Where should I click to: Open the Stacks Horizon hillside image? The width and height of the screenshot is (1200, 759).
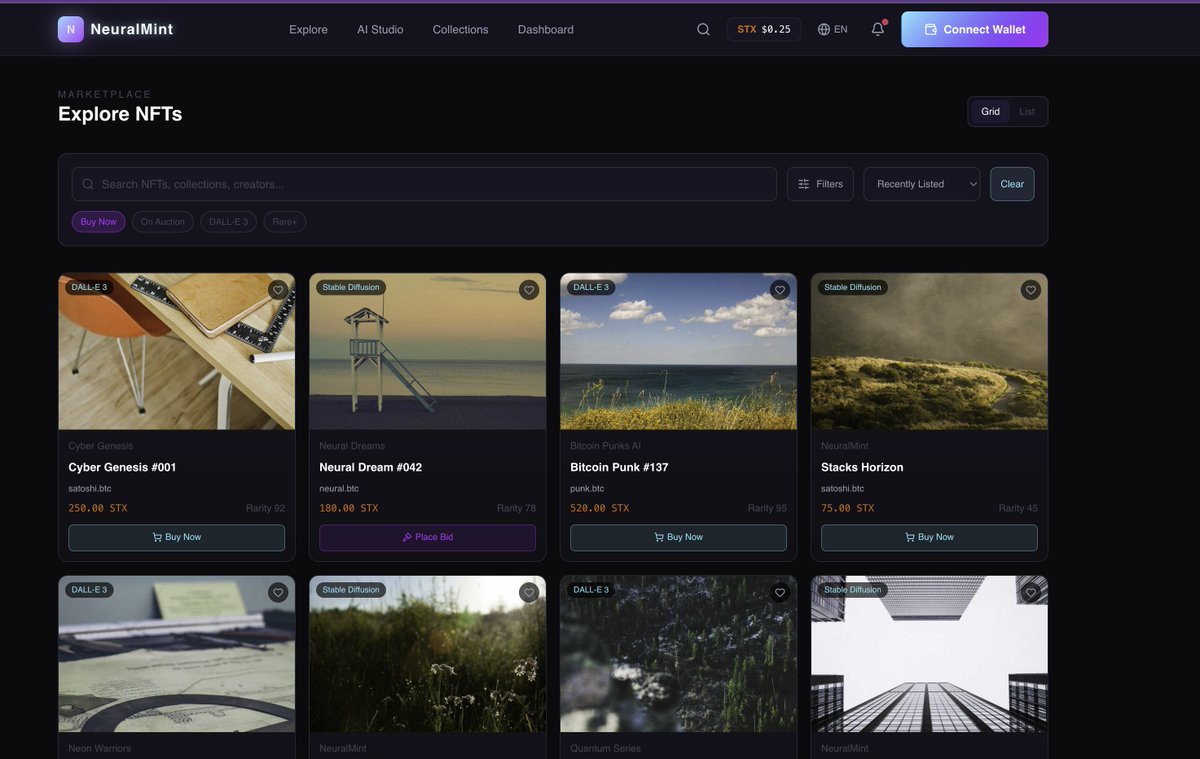point(930,351)
